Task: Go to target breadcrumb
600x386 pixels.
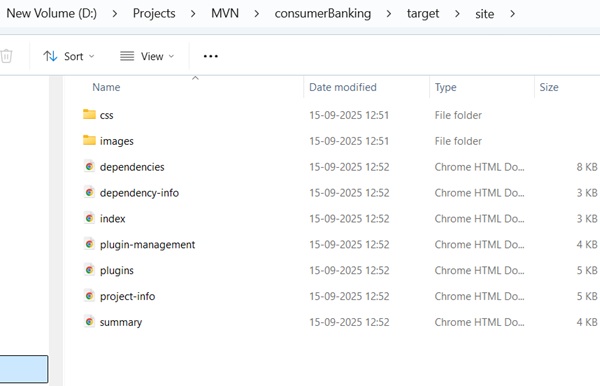Action: pyautogui.click(x=423, y=13)
